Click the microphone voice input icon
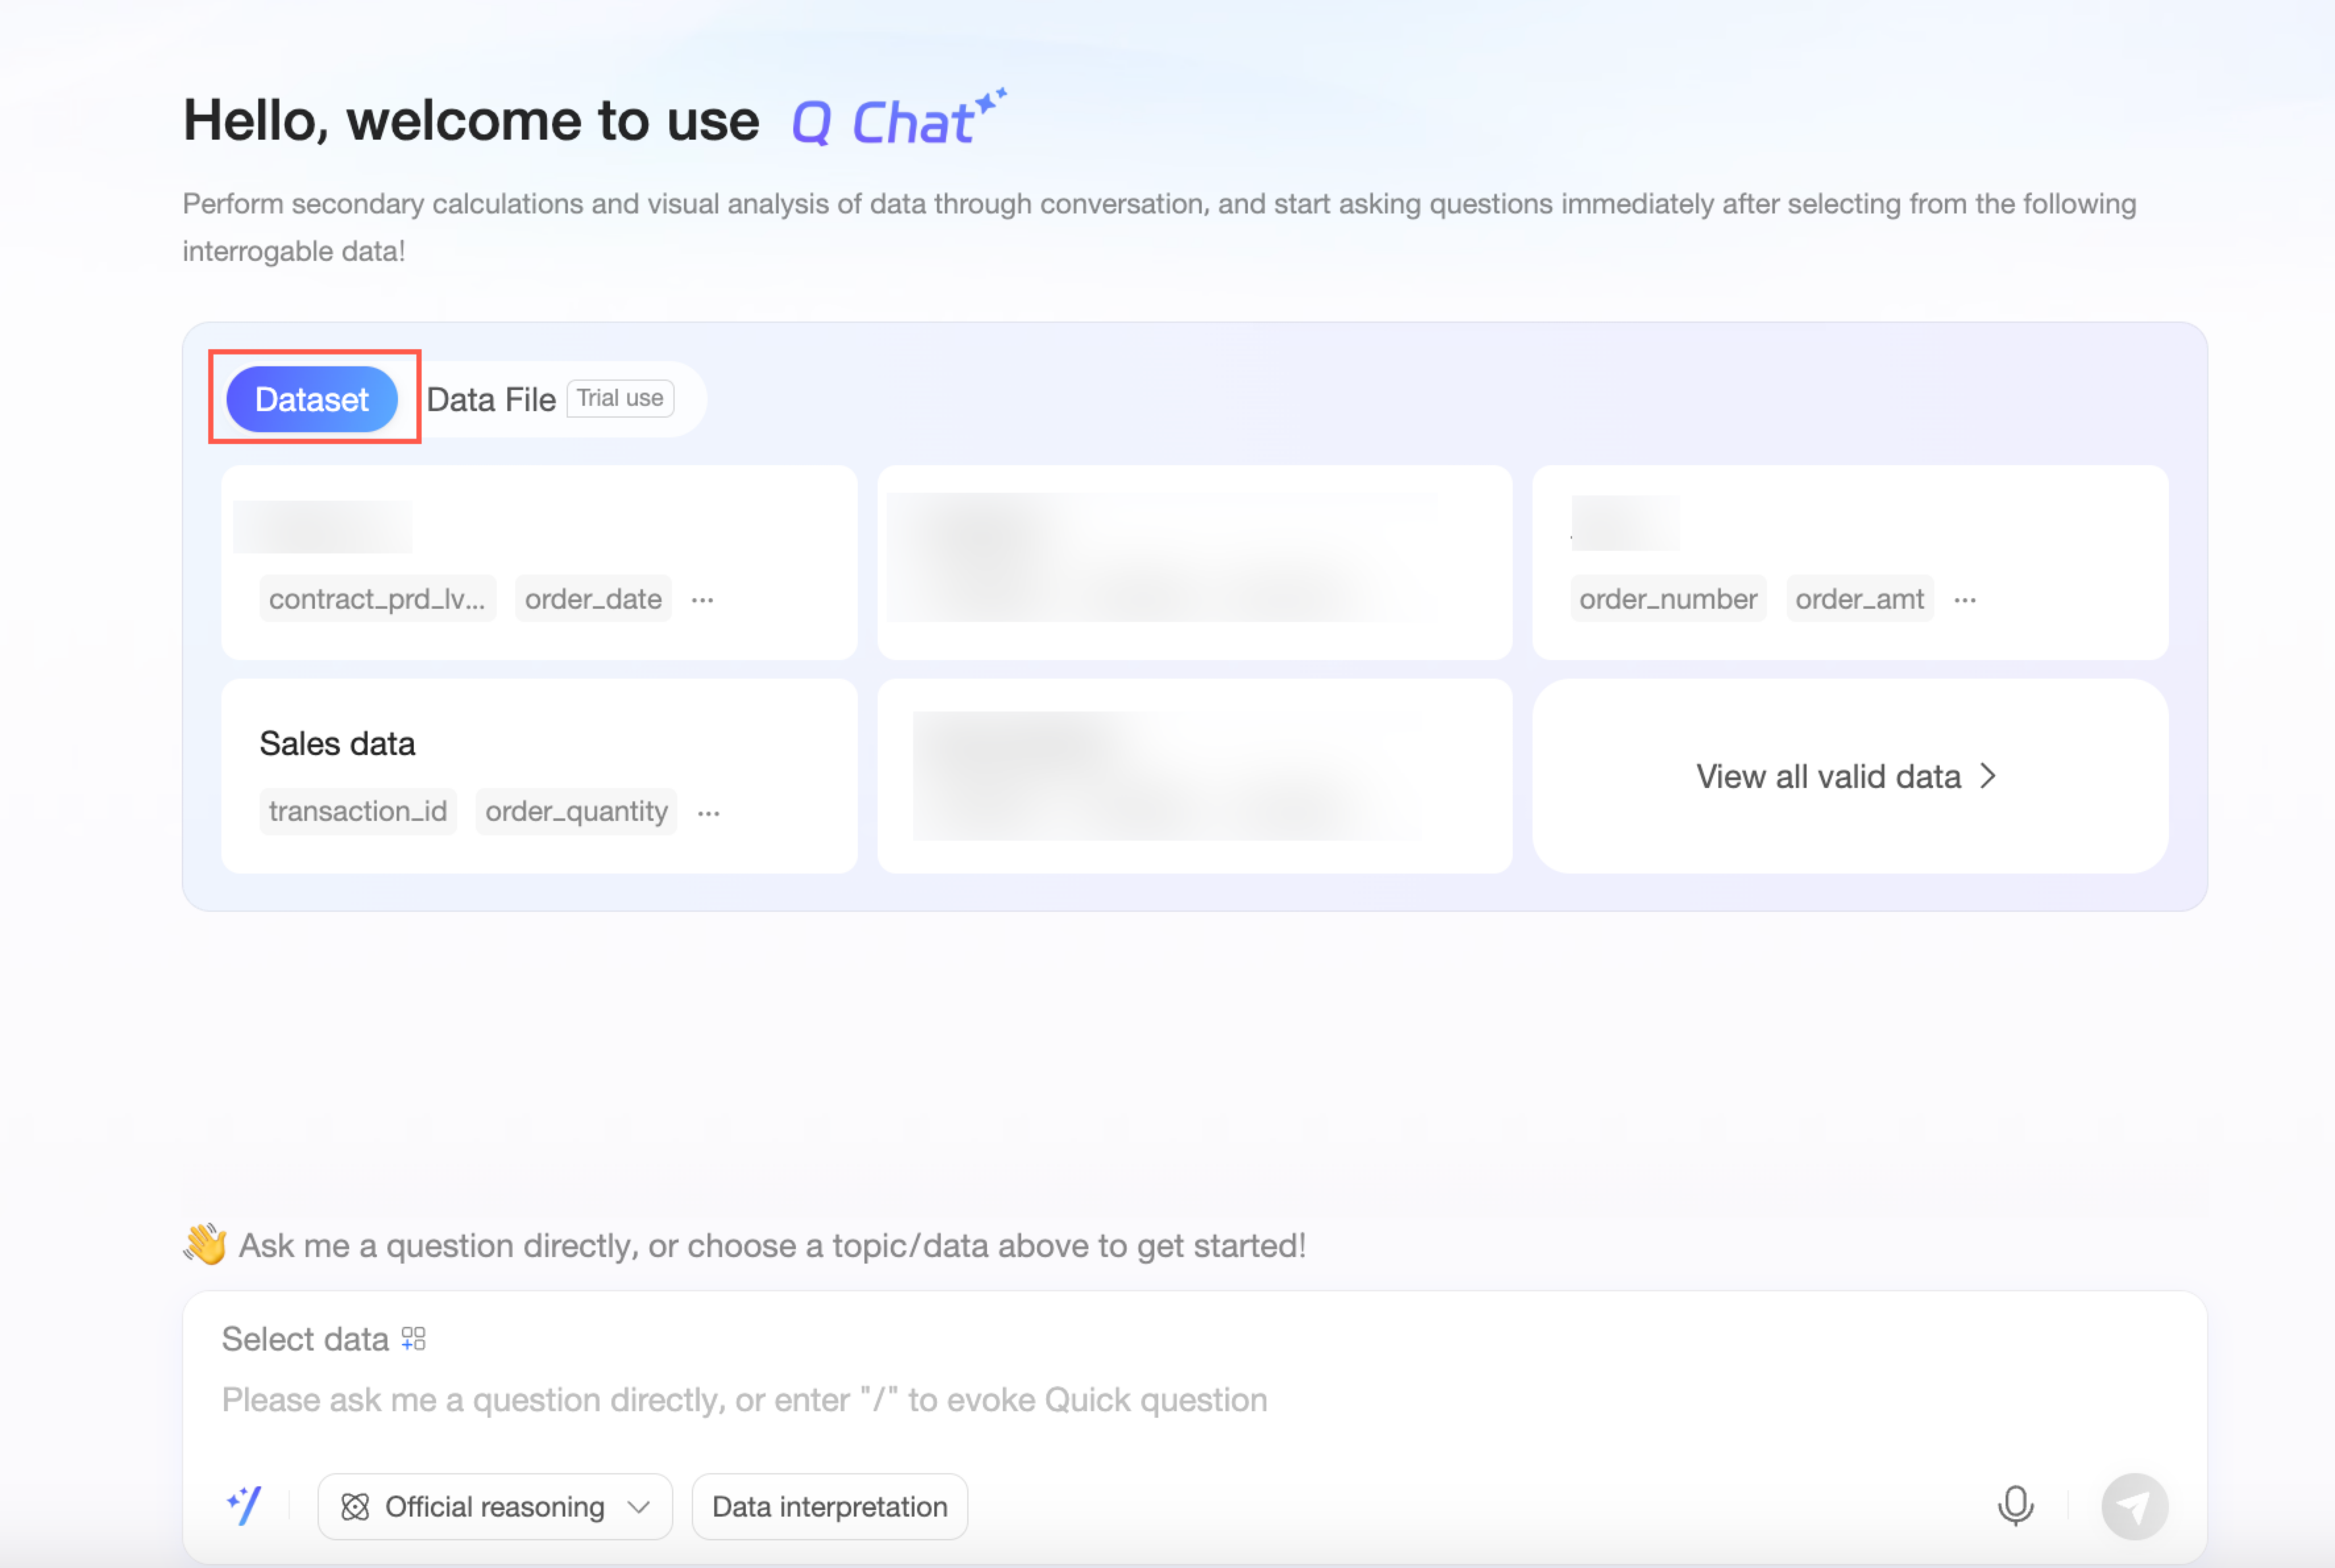The height and width of the screenshot is (1568, 2335). [x=2014, y=1505]
